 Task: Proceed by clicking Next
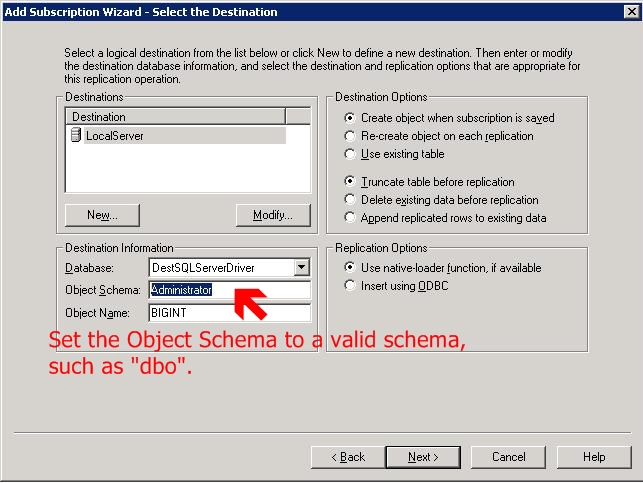pyautogui.click(x=422, y=457)
